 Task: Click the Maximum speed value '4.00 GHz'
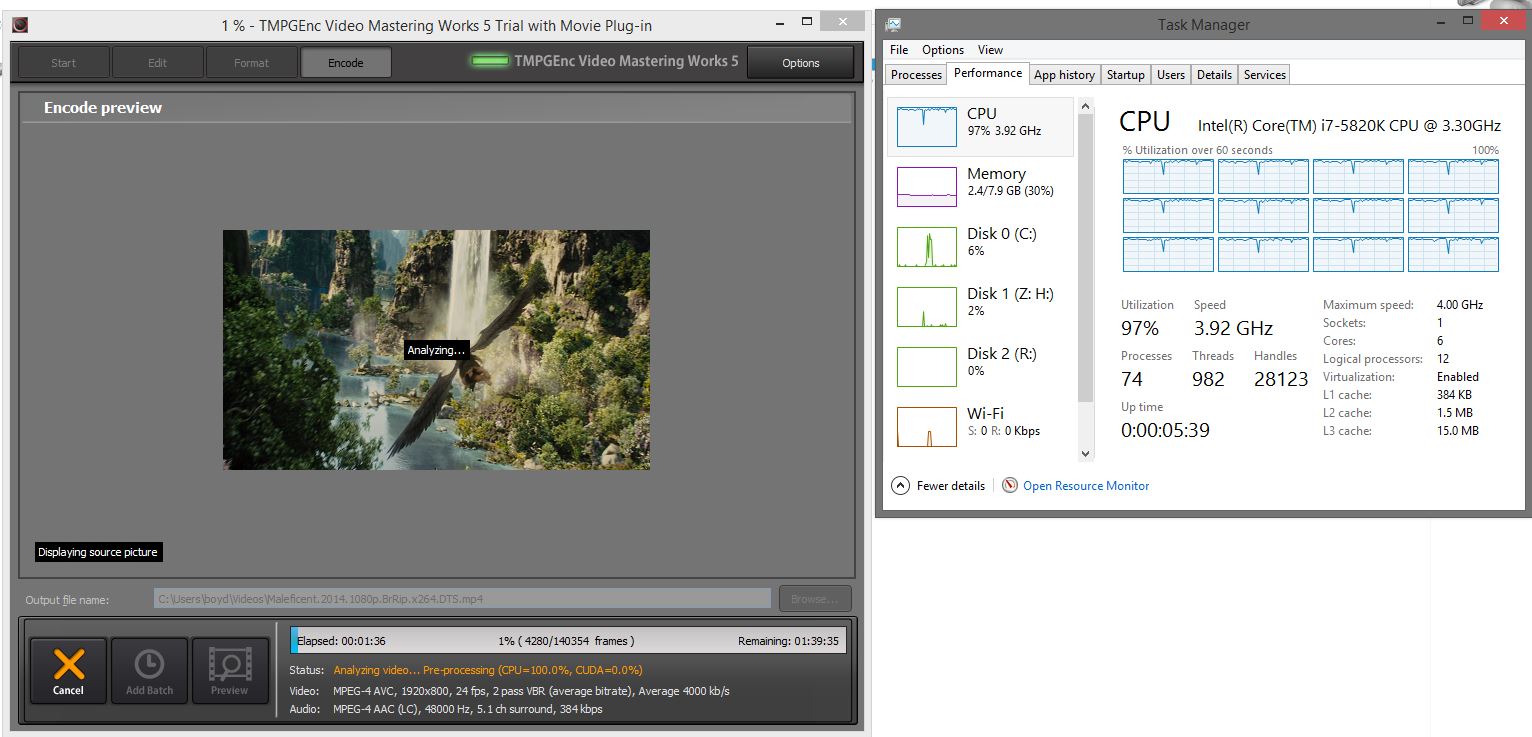[x=1459, y=305]
